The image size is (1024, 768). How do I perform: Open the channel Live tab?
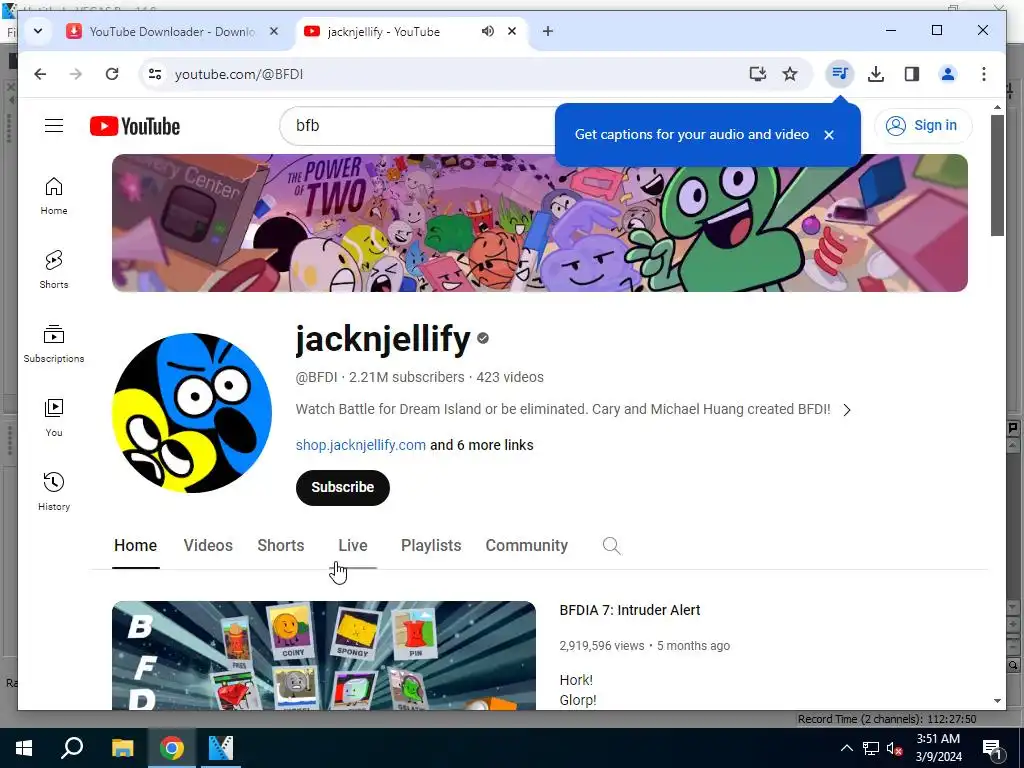(353, 545)
